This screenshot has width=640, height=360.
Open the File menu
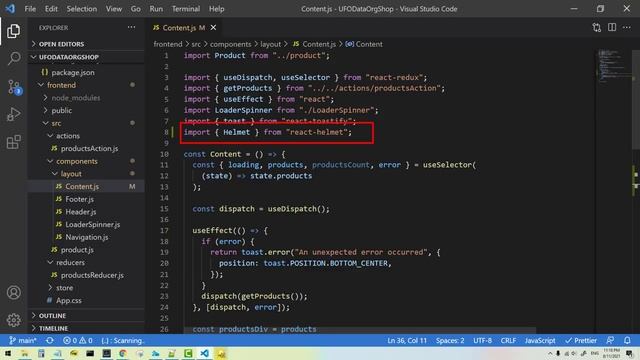[30, 9]
